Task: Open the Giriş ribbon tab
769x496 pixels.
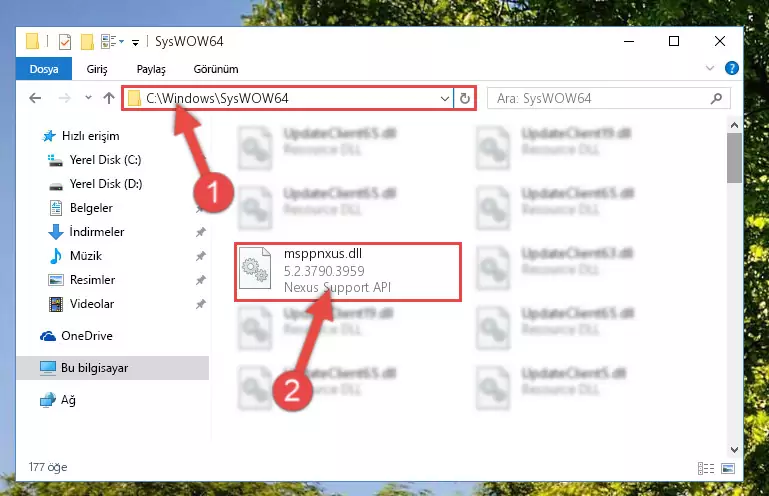Action: point(97,69)
